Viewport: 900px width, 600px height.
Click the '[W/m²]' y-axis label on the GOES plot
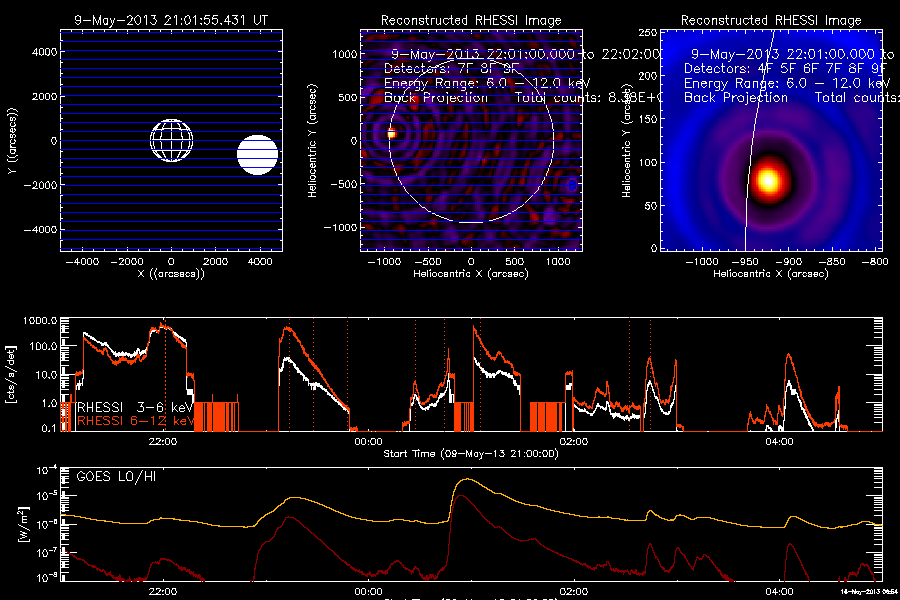pos(23,524)
